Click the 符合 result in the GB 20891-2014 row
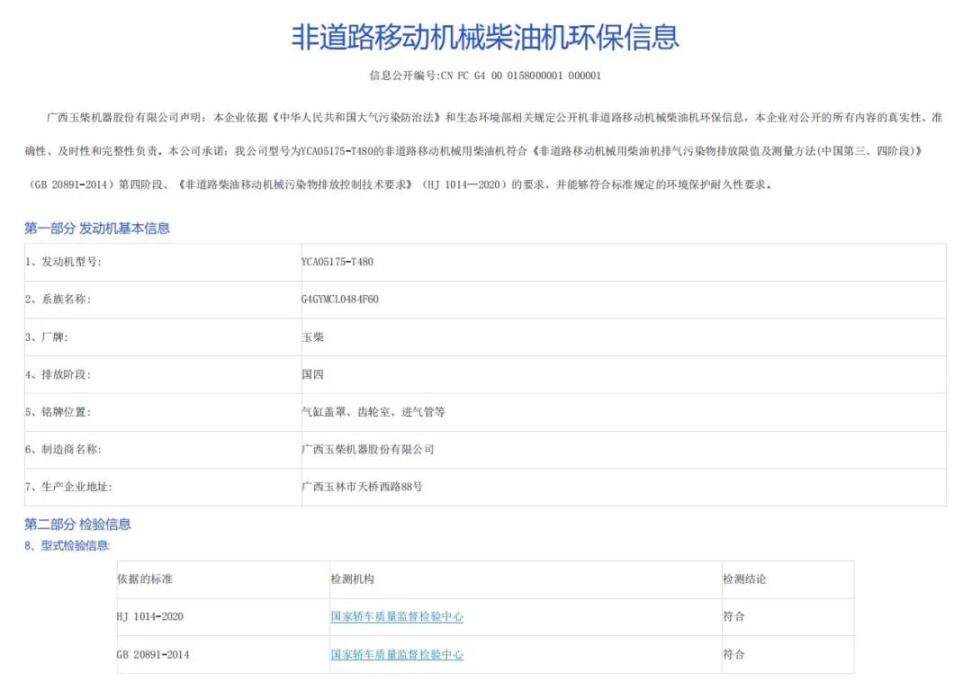Image resolution: width=972 pixels, height=682 pixels. tap(733, 655)
